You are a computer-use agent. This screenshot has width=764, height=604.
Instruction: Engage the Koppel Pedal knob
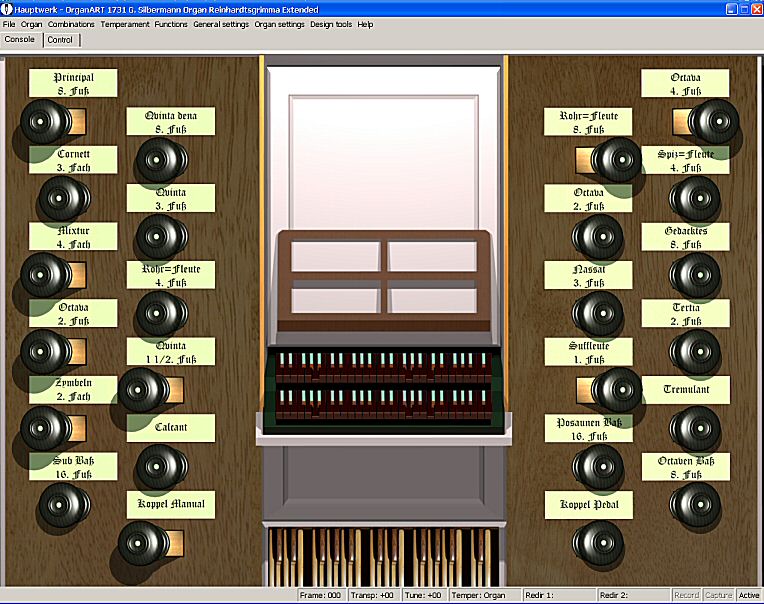(598, 543)
